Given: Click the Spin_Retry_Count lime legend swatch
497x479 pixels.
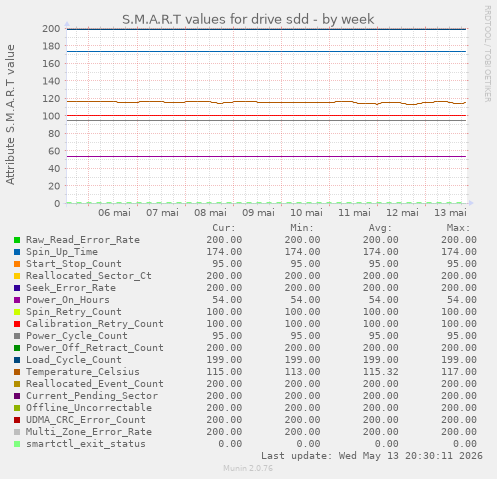Looking at the screenshot, I should pos(17,312).
